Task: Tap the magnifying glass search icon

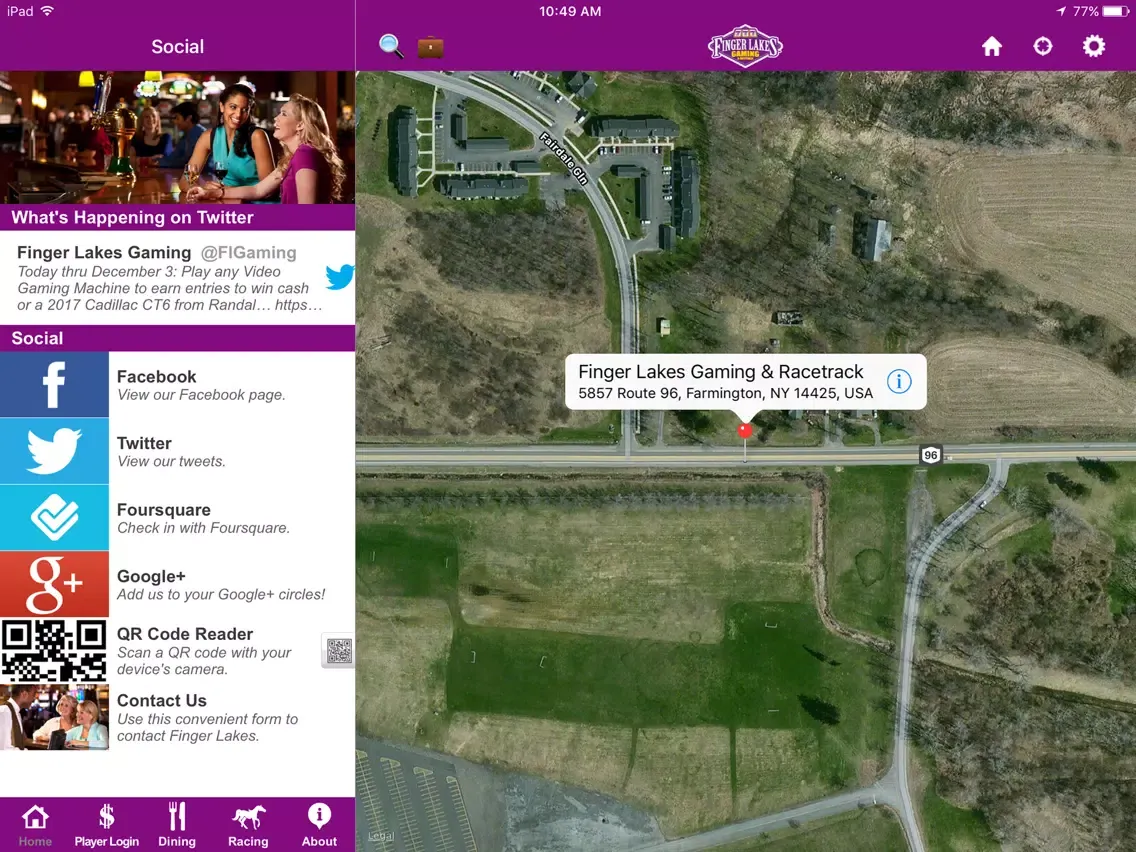Action: pyautogui.click(x=391, y=46)
